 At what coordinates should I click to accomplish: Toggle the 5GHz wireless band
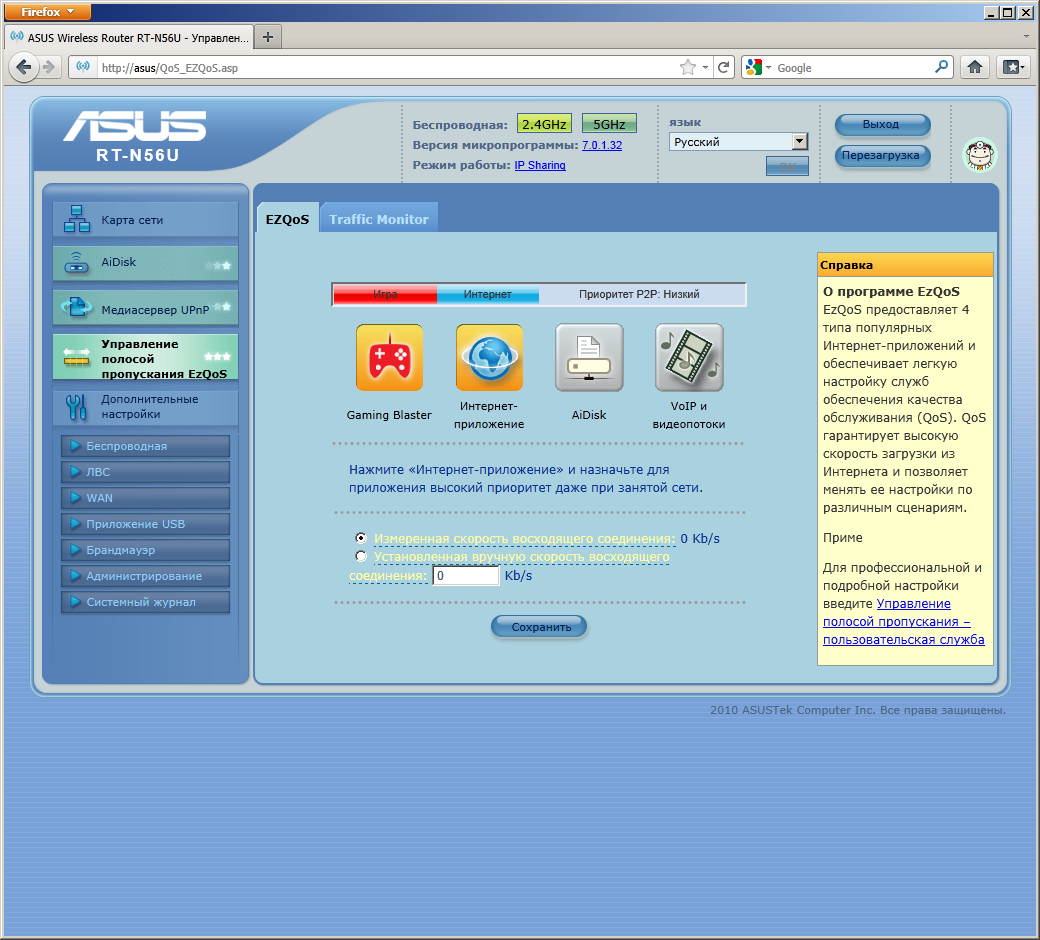(x=609, y=124)
